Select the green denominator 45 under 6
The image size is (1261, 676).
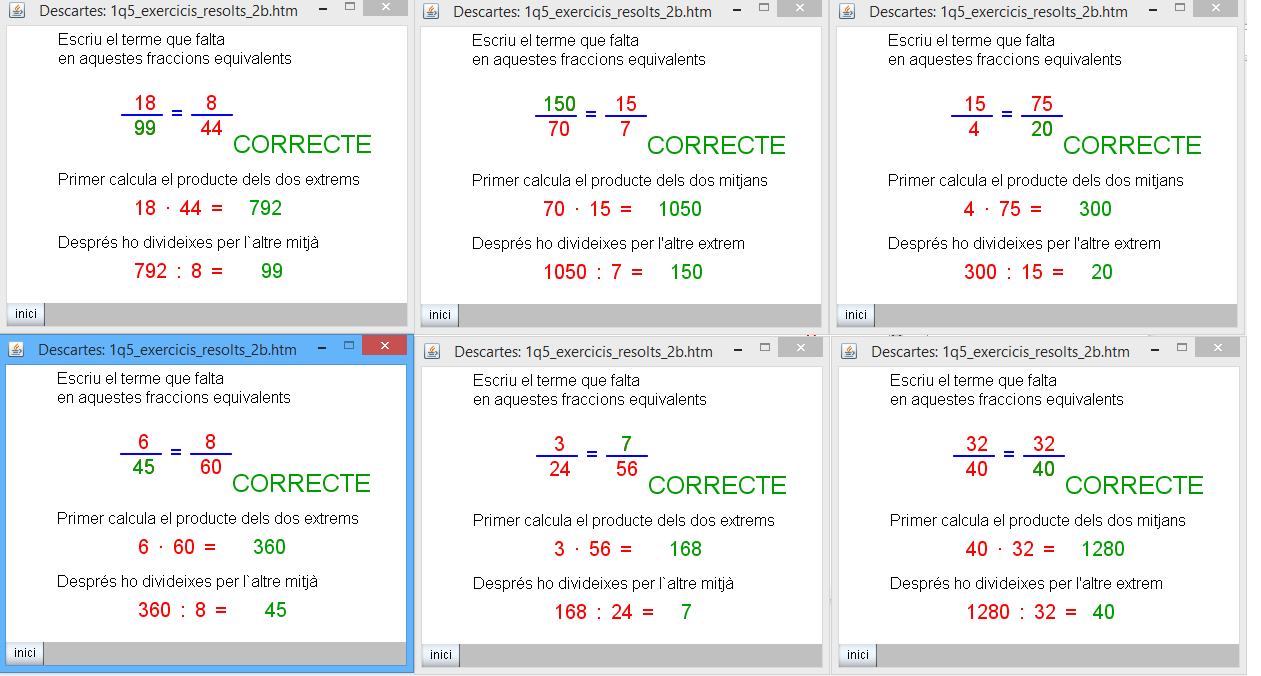coord(144,467)
